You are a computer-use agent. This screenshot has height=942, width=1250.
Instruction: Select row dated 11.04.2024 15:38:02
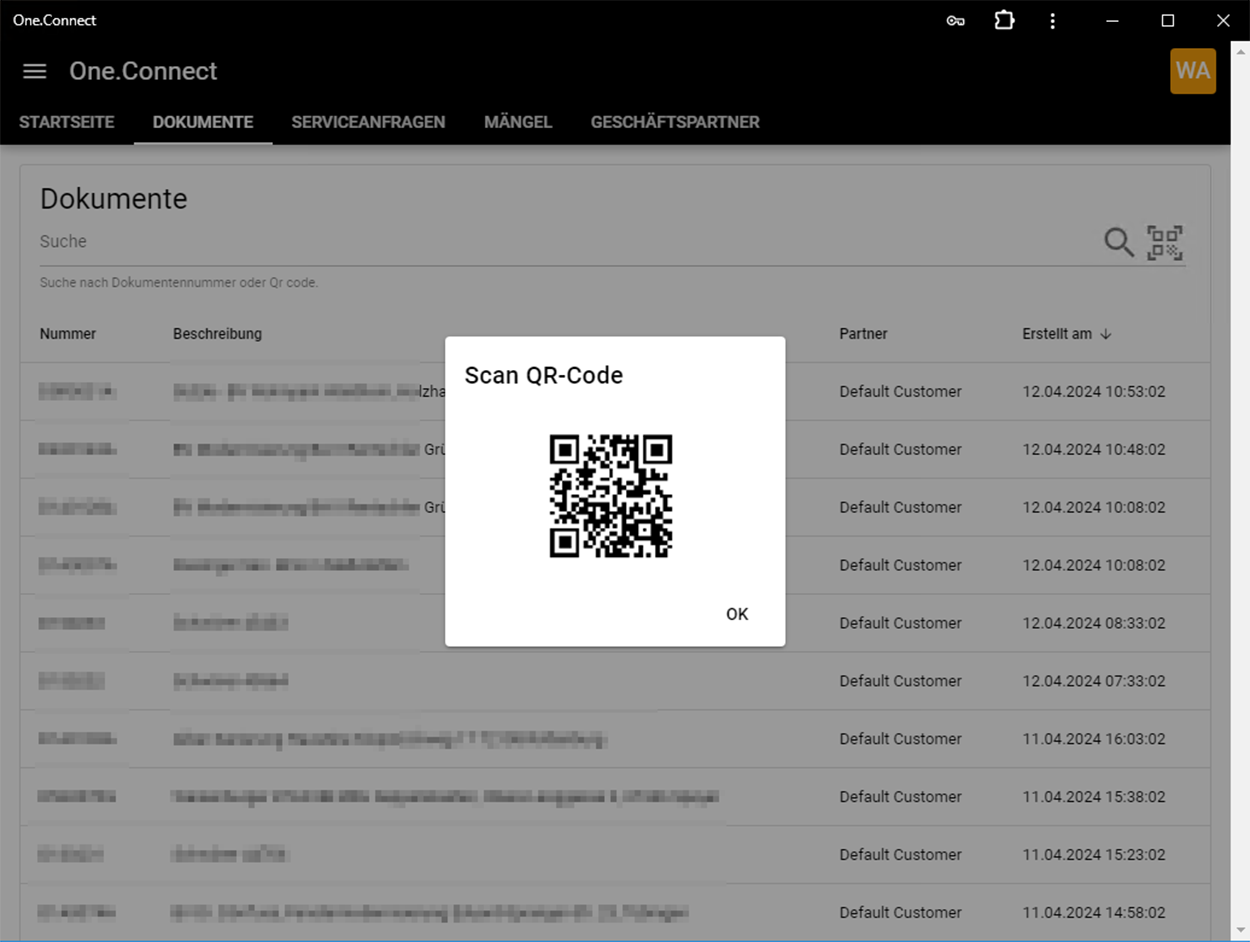(615, 797)
